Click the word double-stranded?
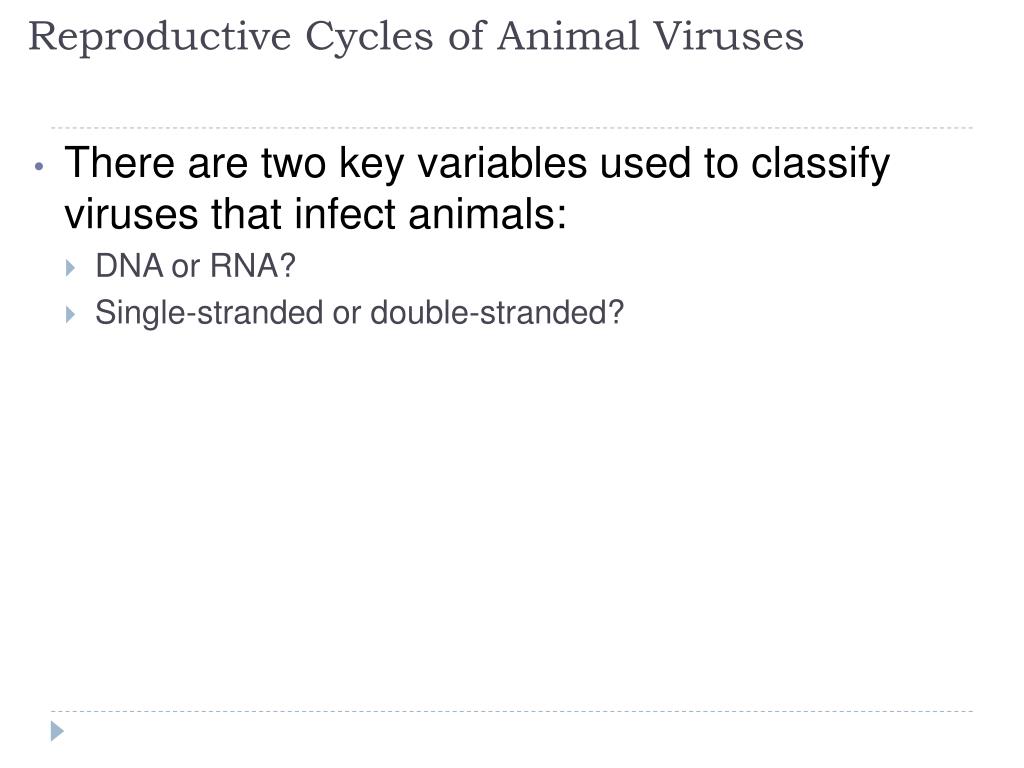 tap(497, 313)
